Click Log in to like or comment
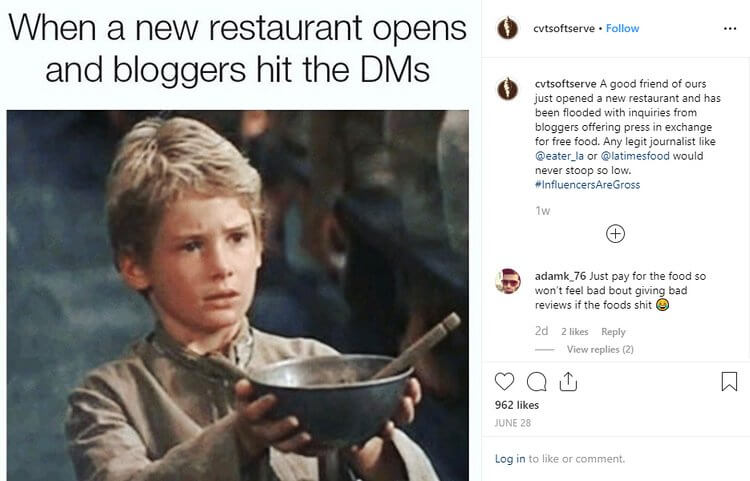Viewport: 750px width, 481px height. 510,459
